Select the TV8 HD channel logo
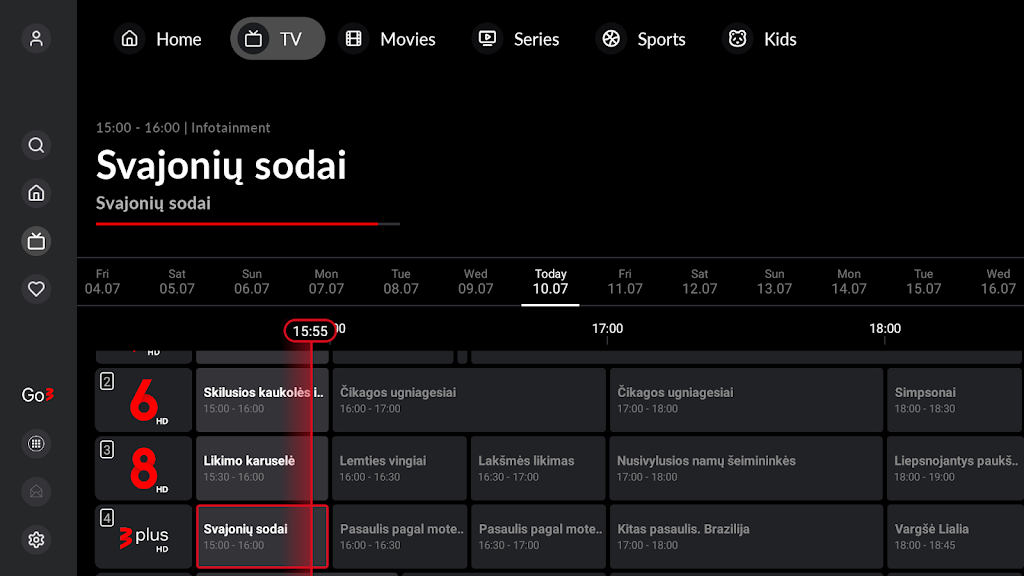Screen dimensions: 1024x576 [144, 468]
